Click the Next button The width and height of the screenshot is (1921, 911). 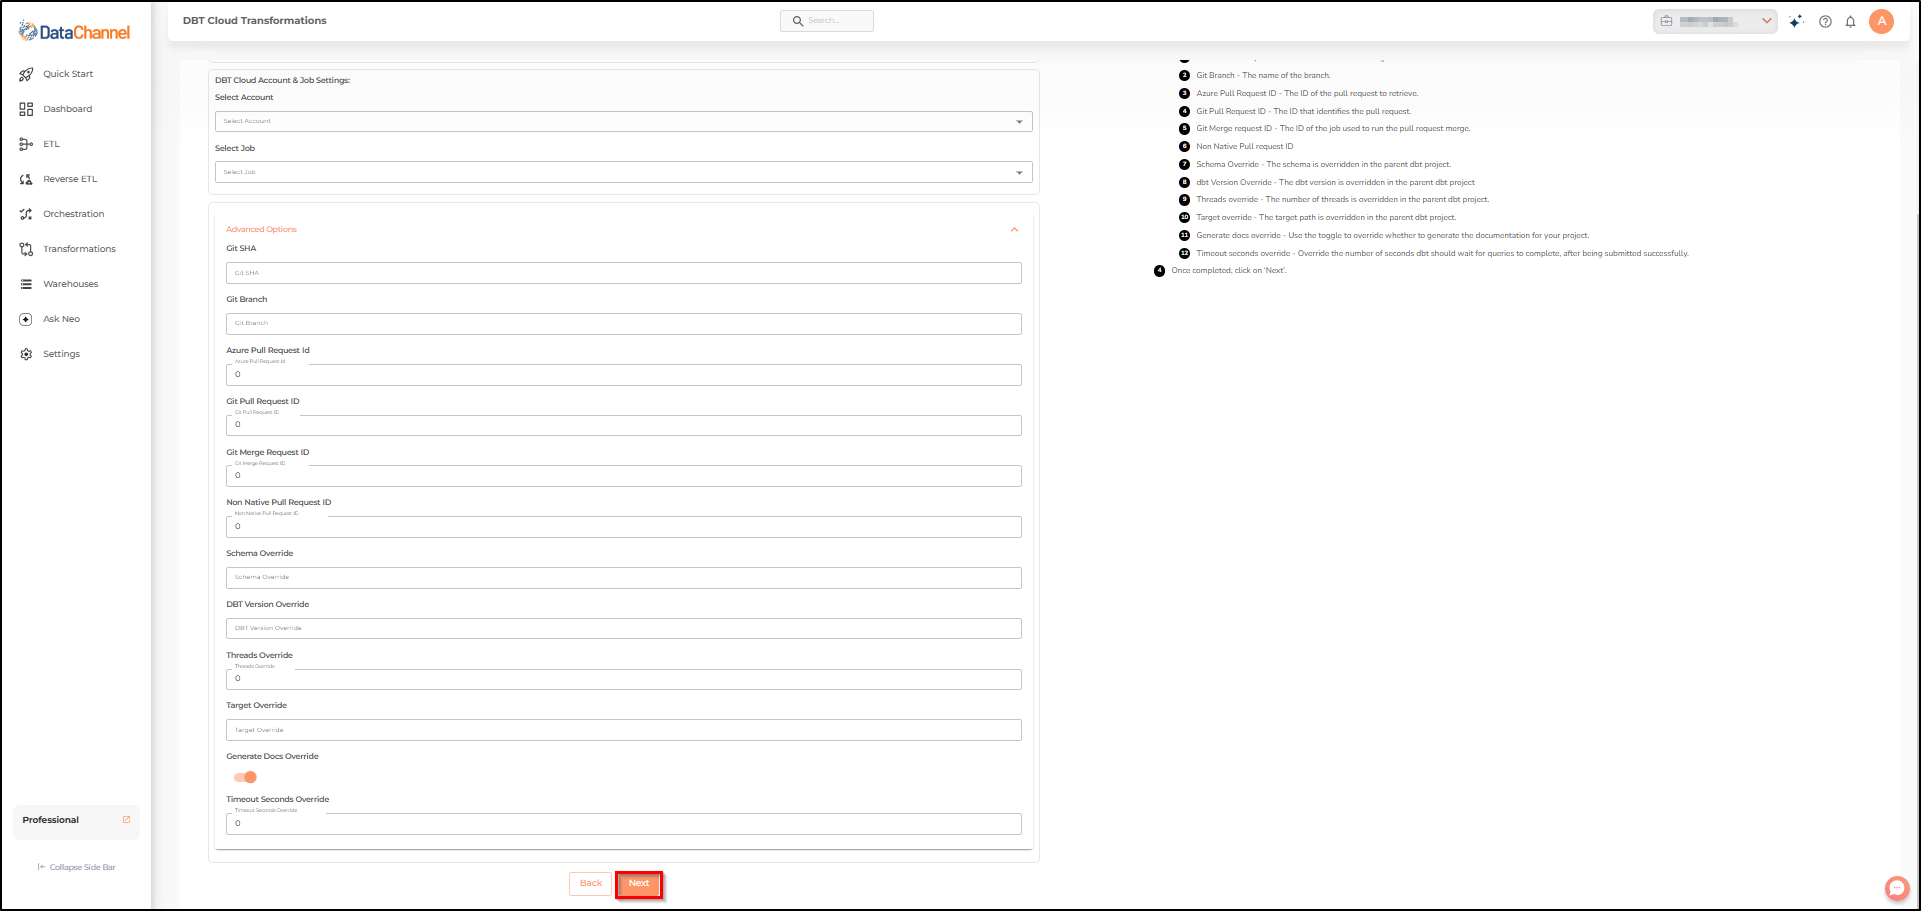click(x=639, y=884)
